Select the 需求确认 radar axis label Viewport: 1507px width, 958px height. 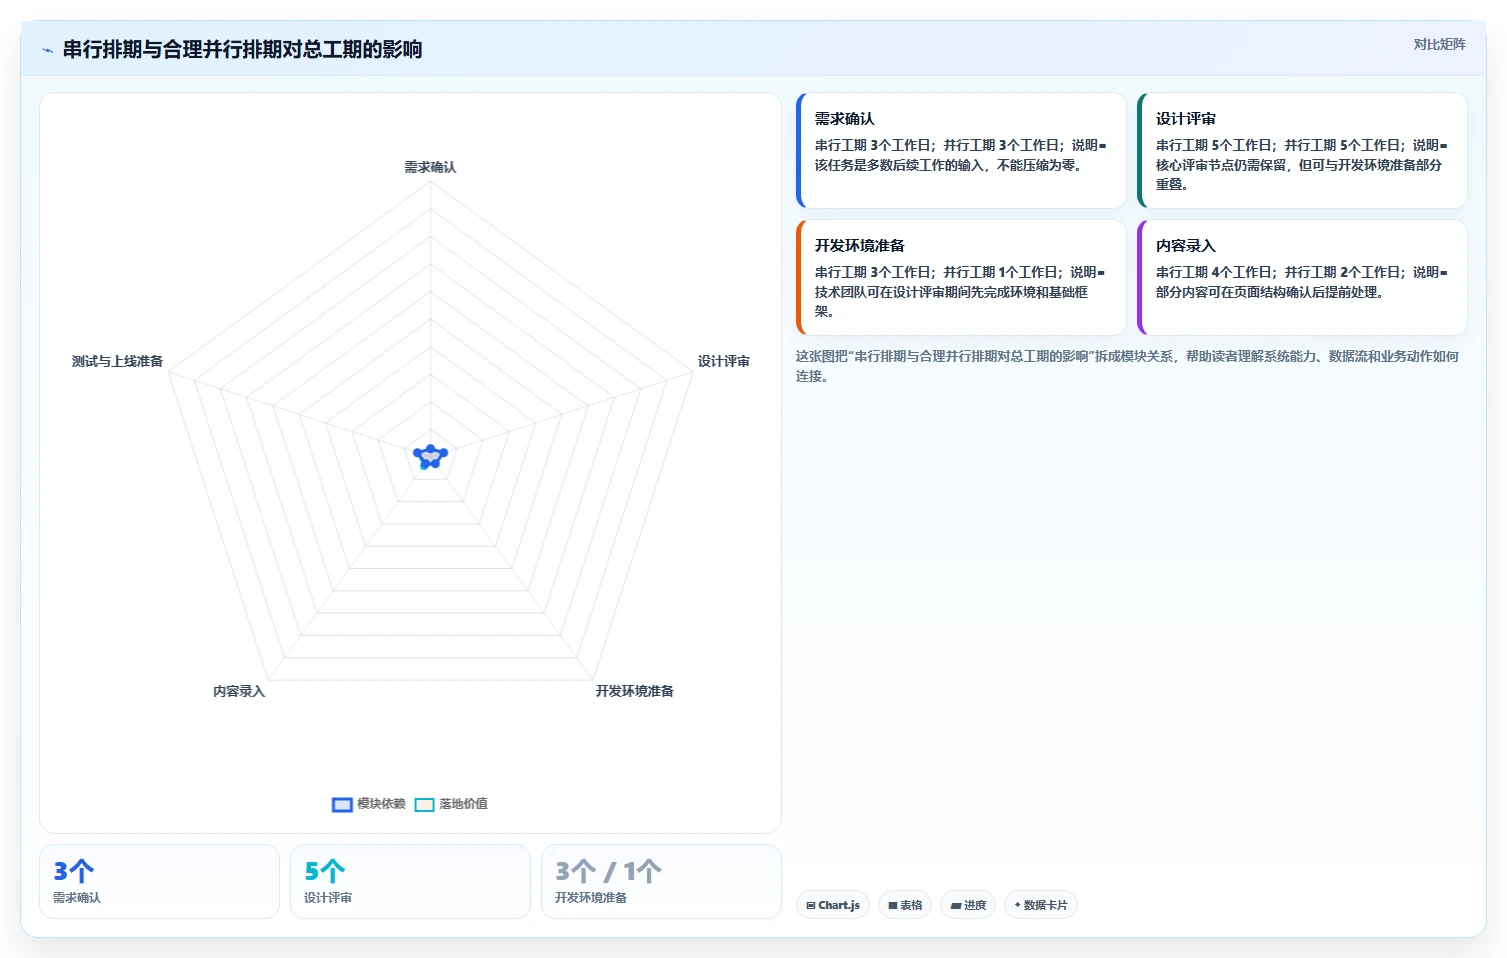[x=430, y=167]
